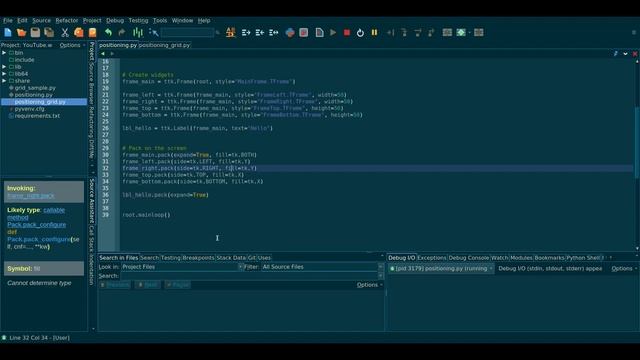
Task: Open the Debug I/O Options dropdown
Action: 624,269
